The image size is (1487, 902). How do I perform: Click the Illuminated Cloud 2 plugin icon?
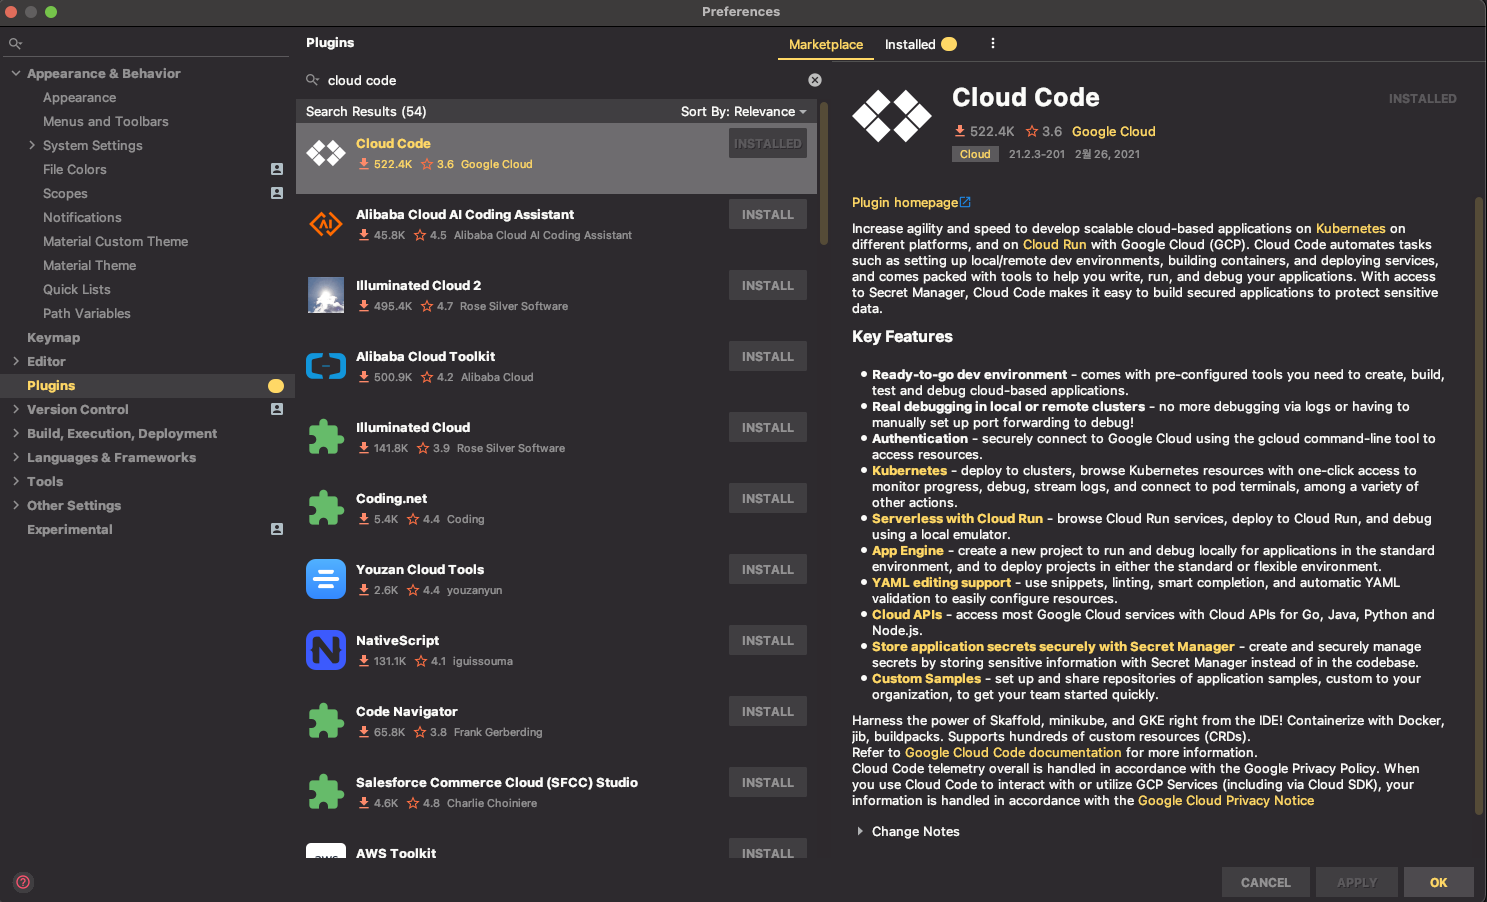tap(326, 295)
